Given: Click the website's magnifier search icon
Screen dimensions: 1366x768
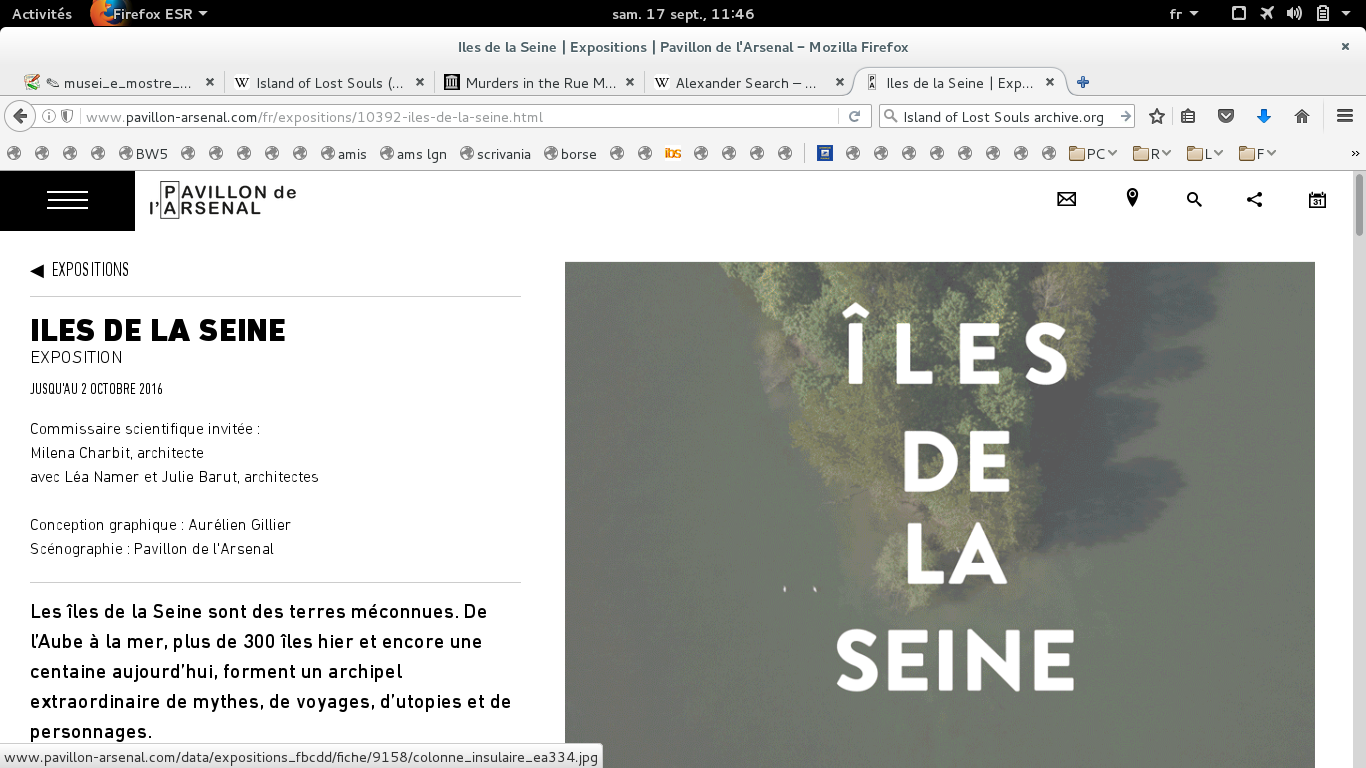Looking at the screenshot, I should [x=1194, y=199].
